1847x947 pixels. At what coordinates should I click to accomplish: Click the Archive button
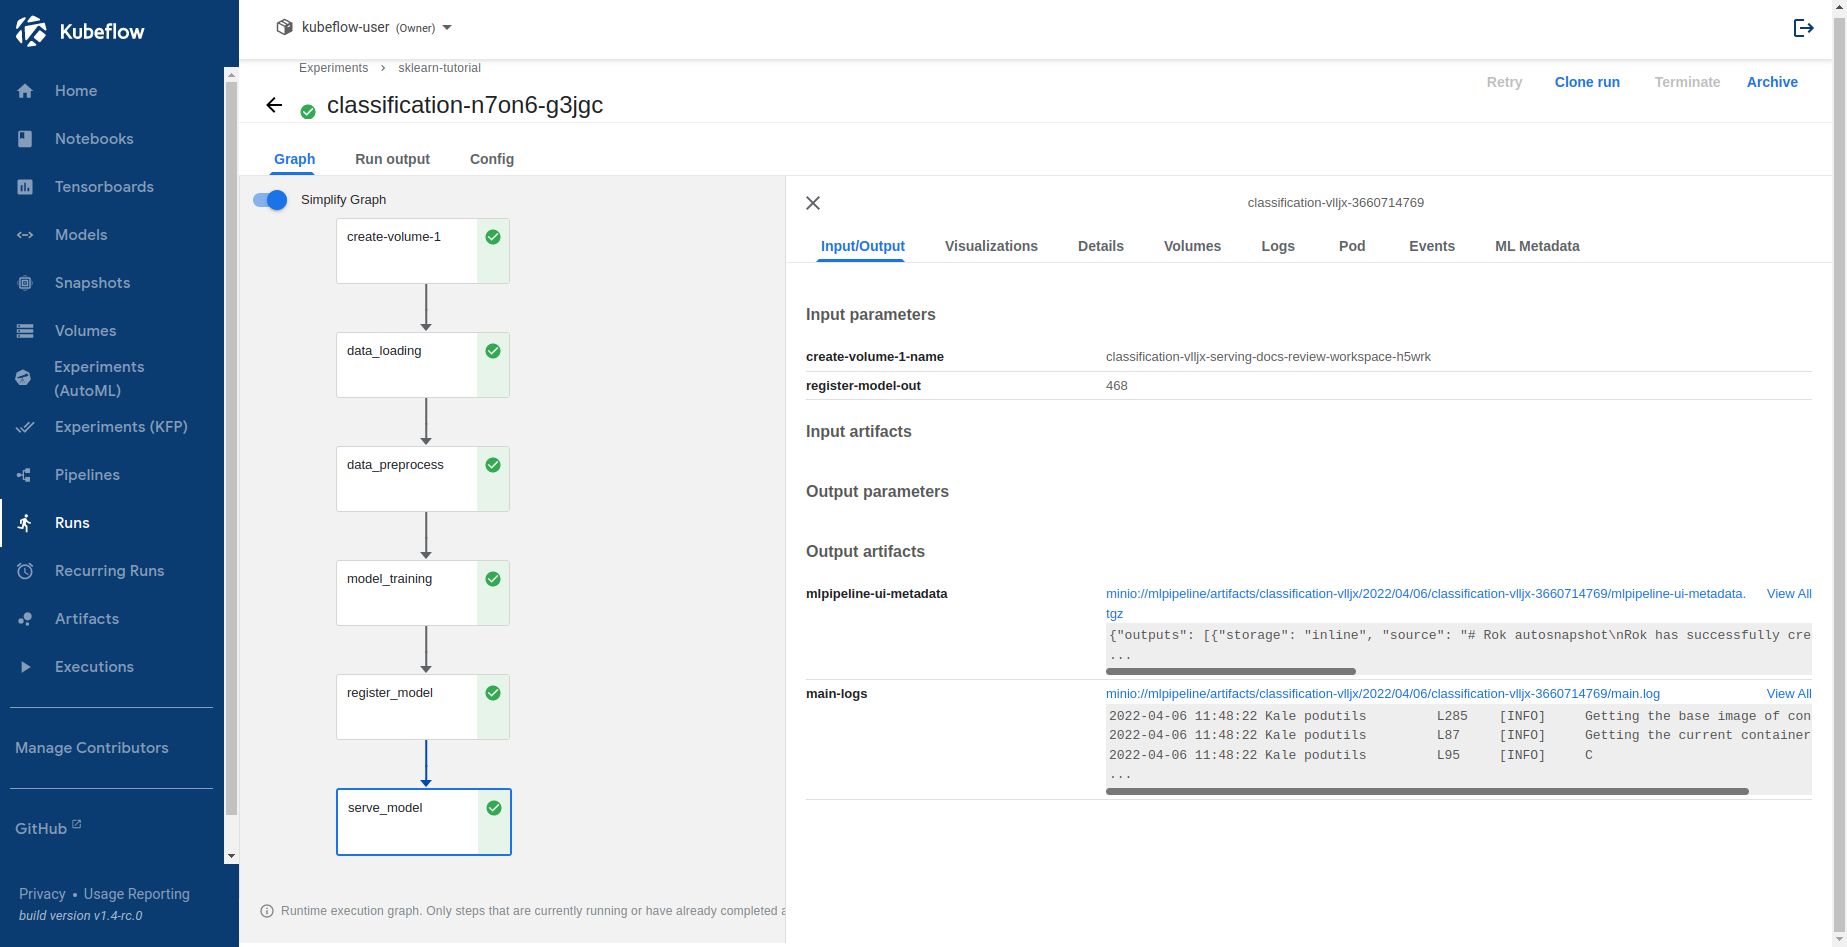(1772, 82)
